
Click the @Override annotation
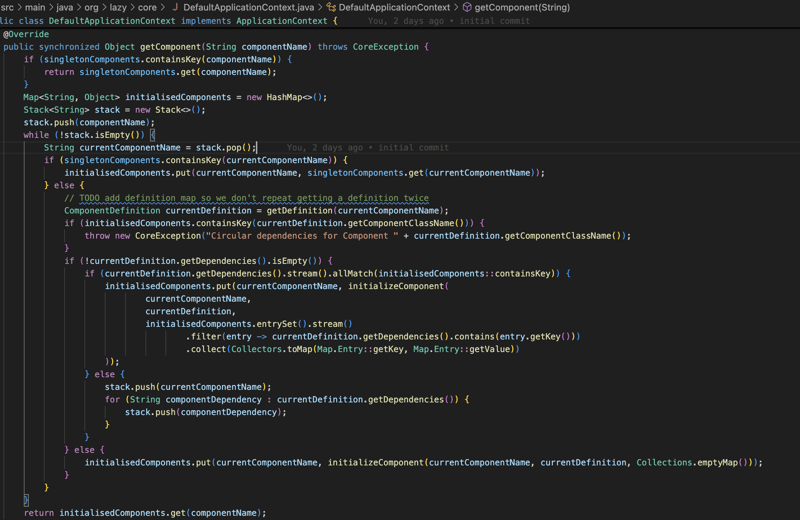click(26, 34)
